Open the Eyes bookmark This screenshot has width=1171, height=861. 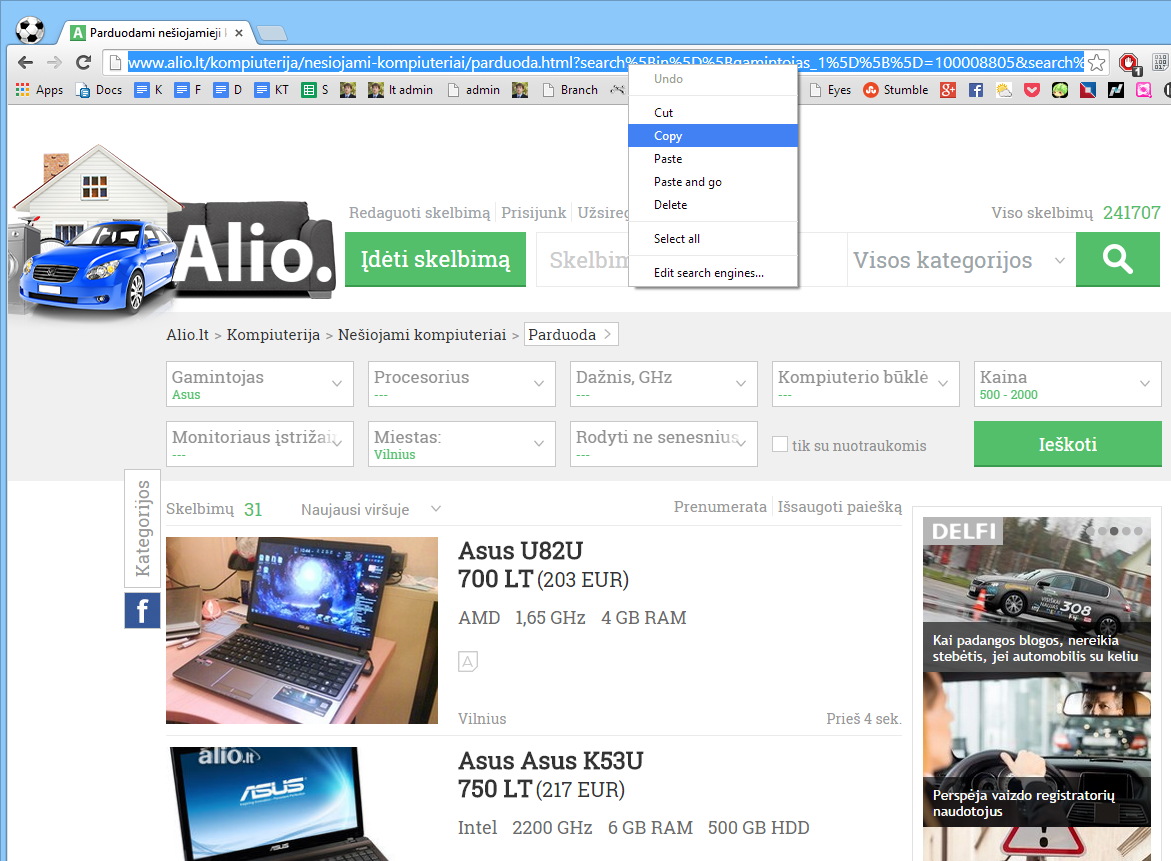(830, 90)
